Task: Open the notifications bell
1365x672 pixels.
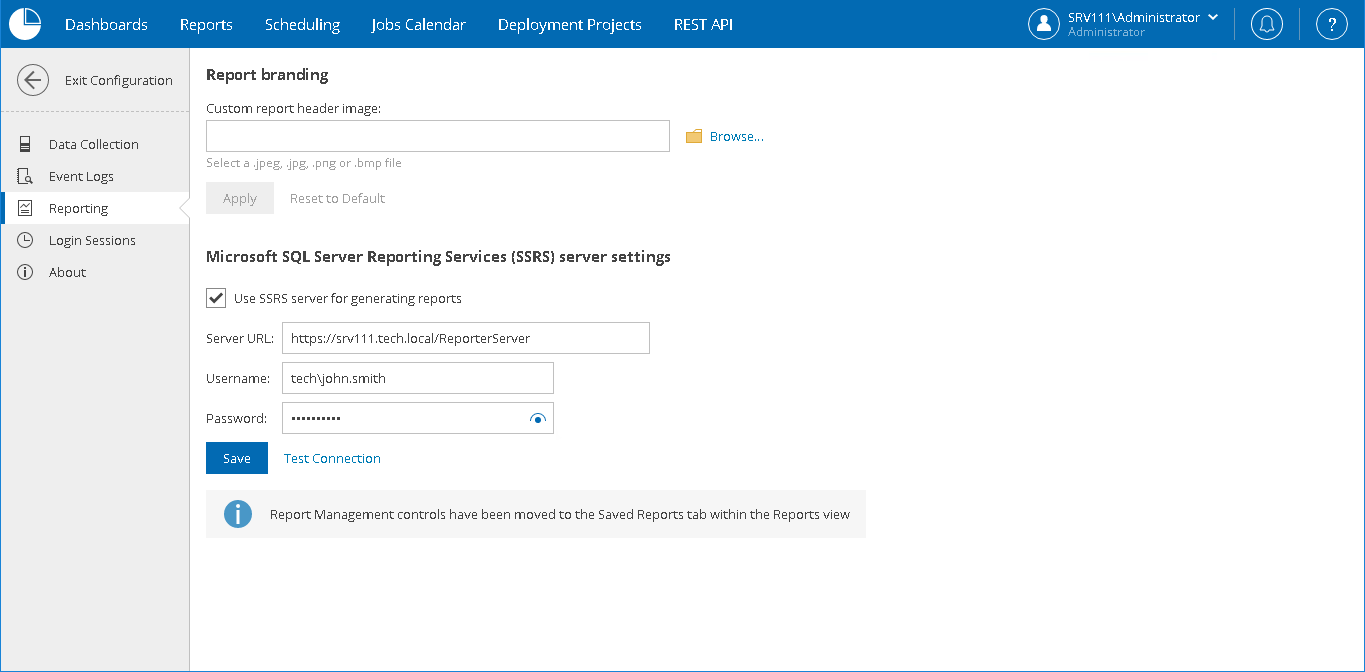Action: (x=1266, y=23)
